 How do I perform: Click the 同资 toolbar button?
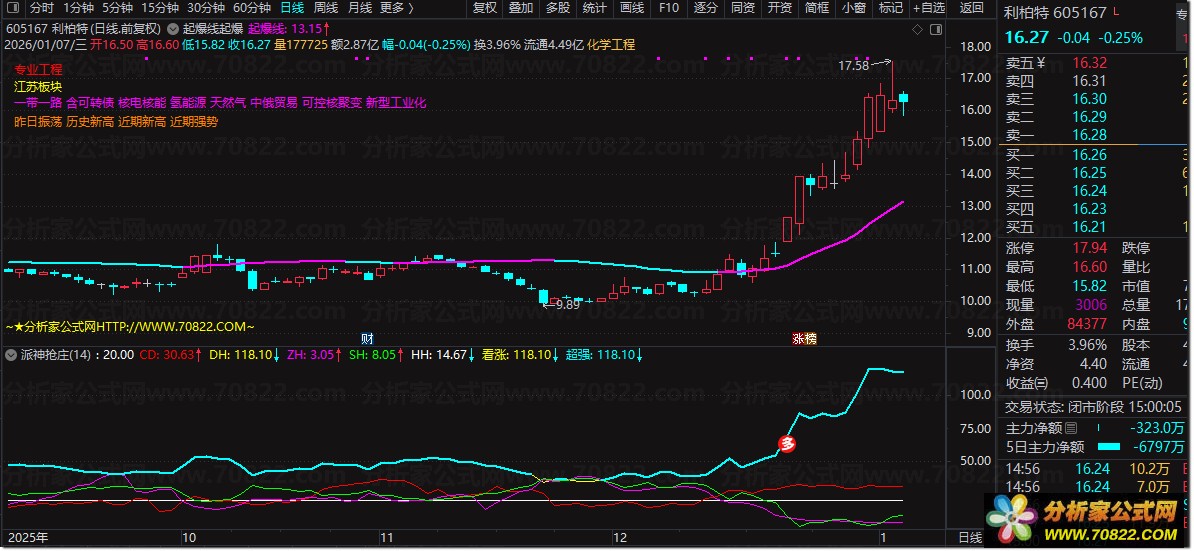[742, 8]
